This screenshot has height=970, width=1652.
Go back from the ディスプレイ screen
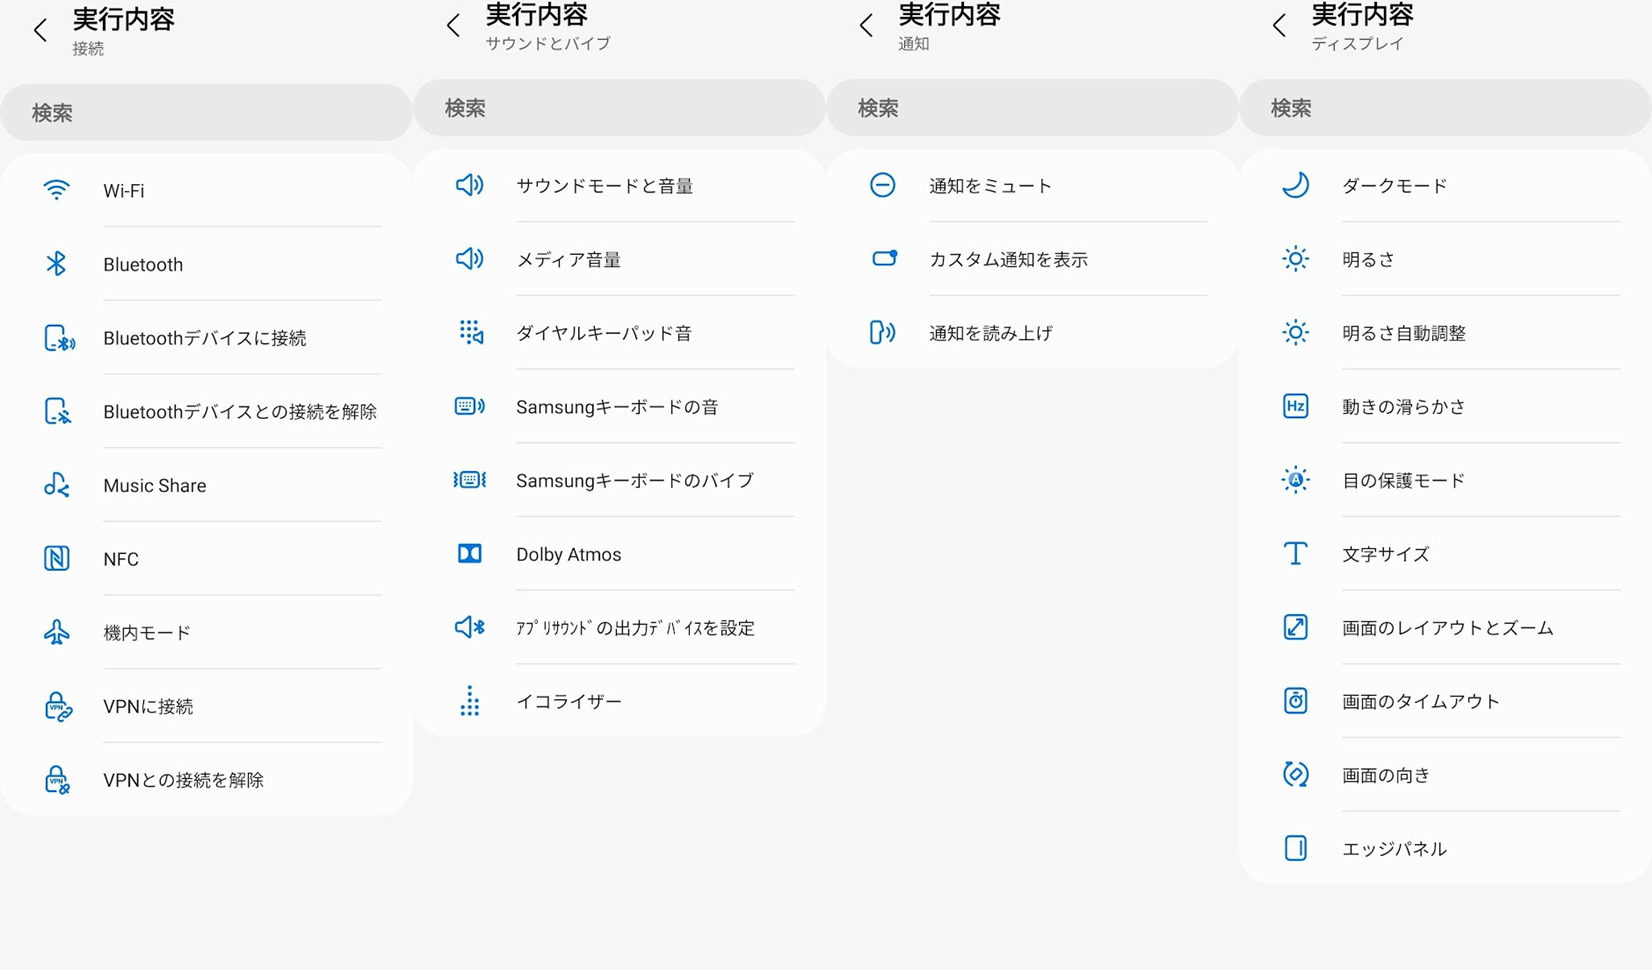(1279, 26)
